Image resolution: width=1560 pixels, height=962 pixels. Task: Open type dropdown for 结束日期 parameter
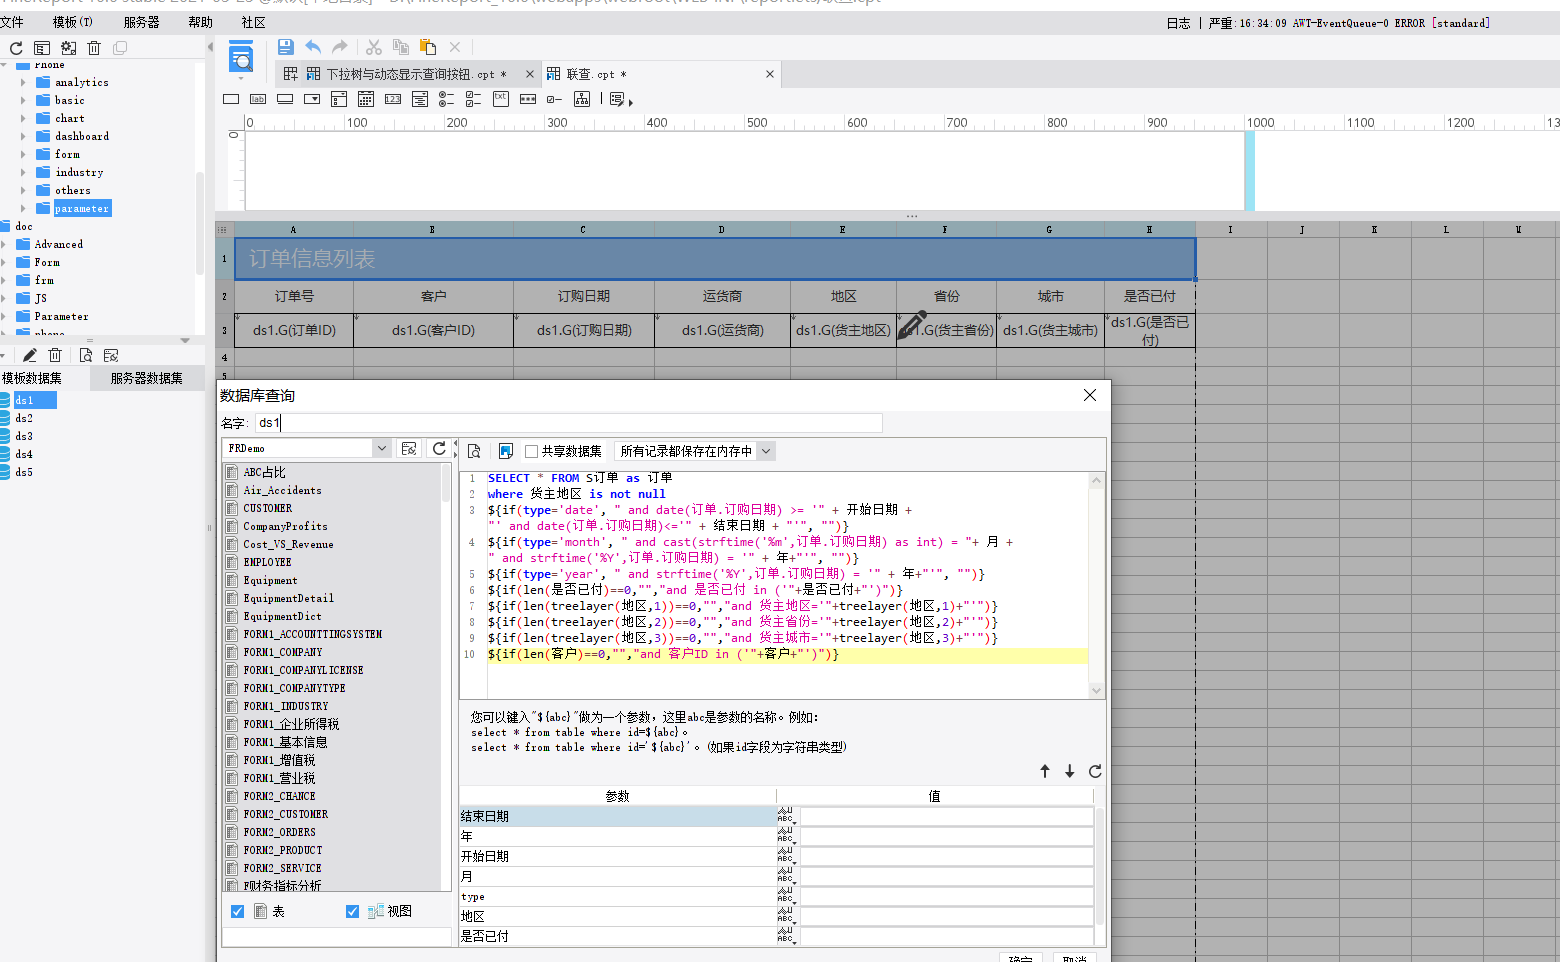click(787, 816)
